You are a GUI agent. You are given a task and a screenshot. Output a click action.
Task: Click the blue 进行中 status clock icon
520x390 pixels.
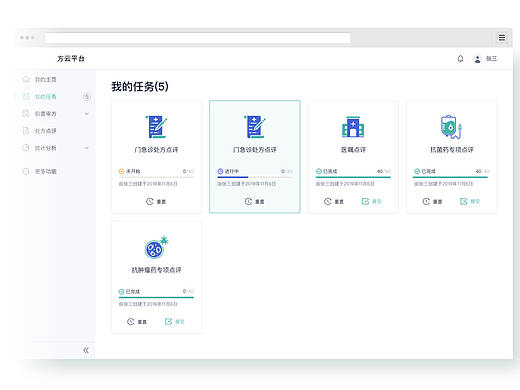[x=220, y=171]
